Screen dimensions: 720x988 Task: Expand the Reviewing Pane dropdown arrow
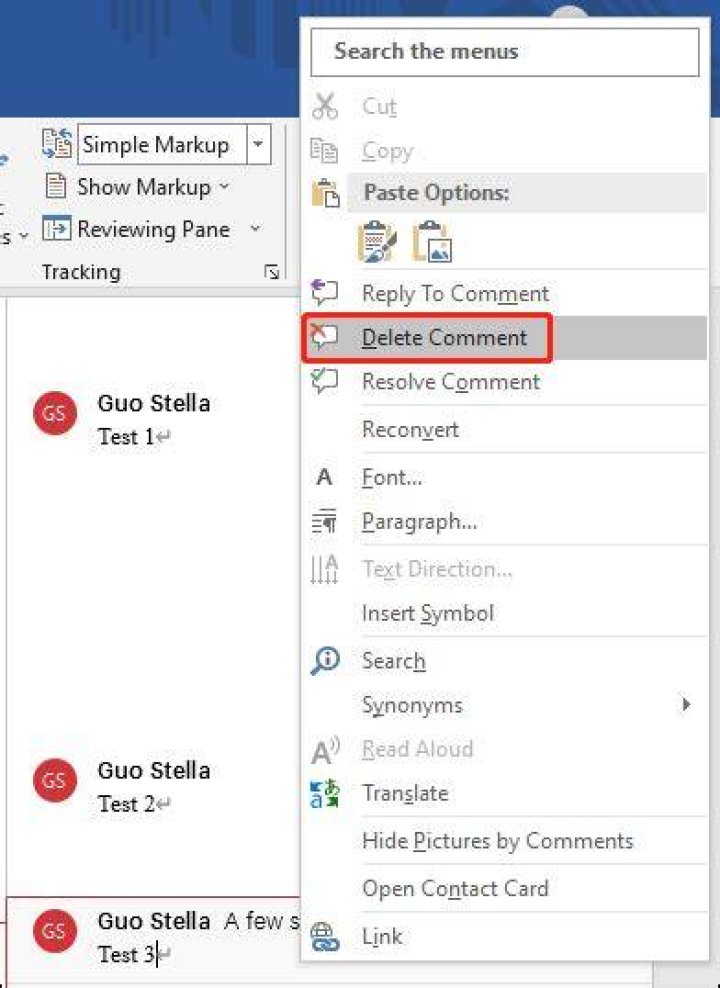point(255,229)
